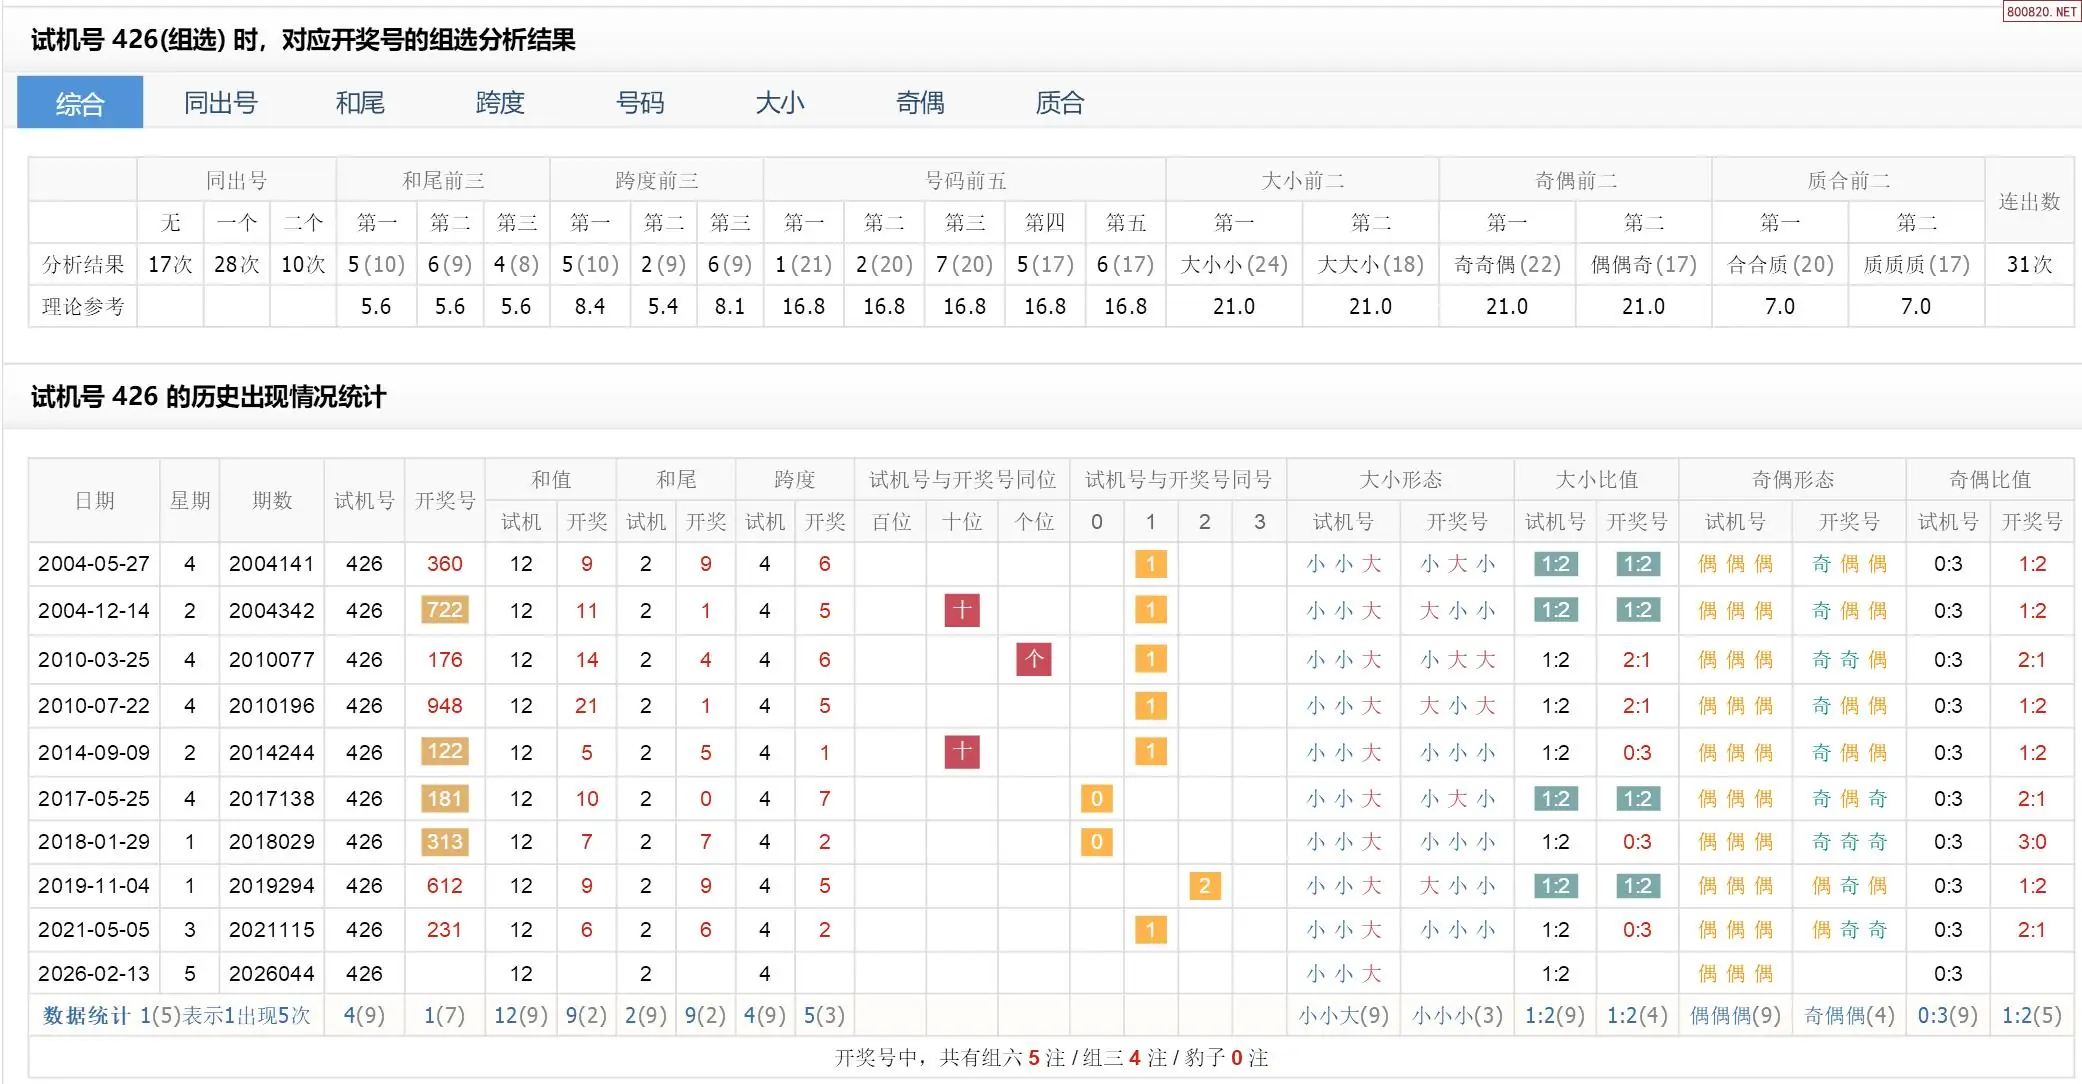
Task: Select the 号码 tab
Action: point(640,103)
